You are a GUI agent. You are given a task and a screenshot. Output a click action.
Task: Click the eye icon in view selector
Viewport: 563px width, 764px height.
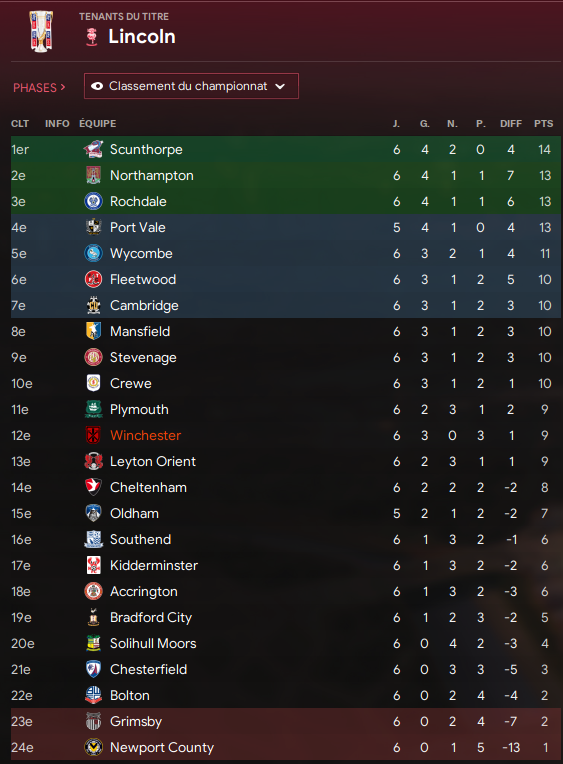coord(97,86)
